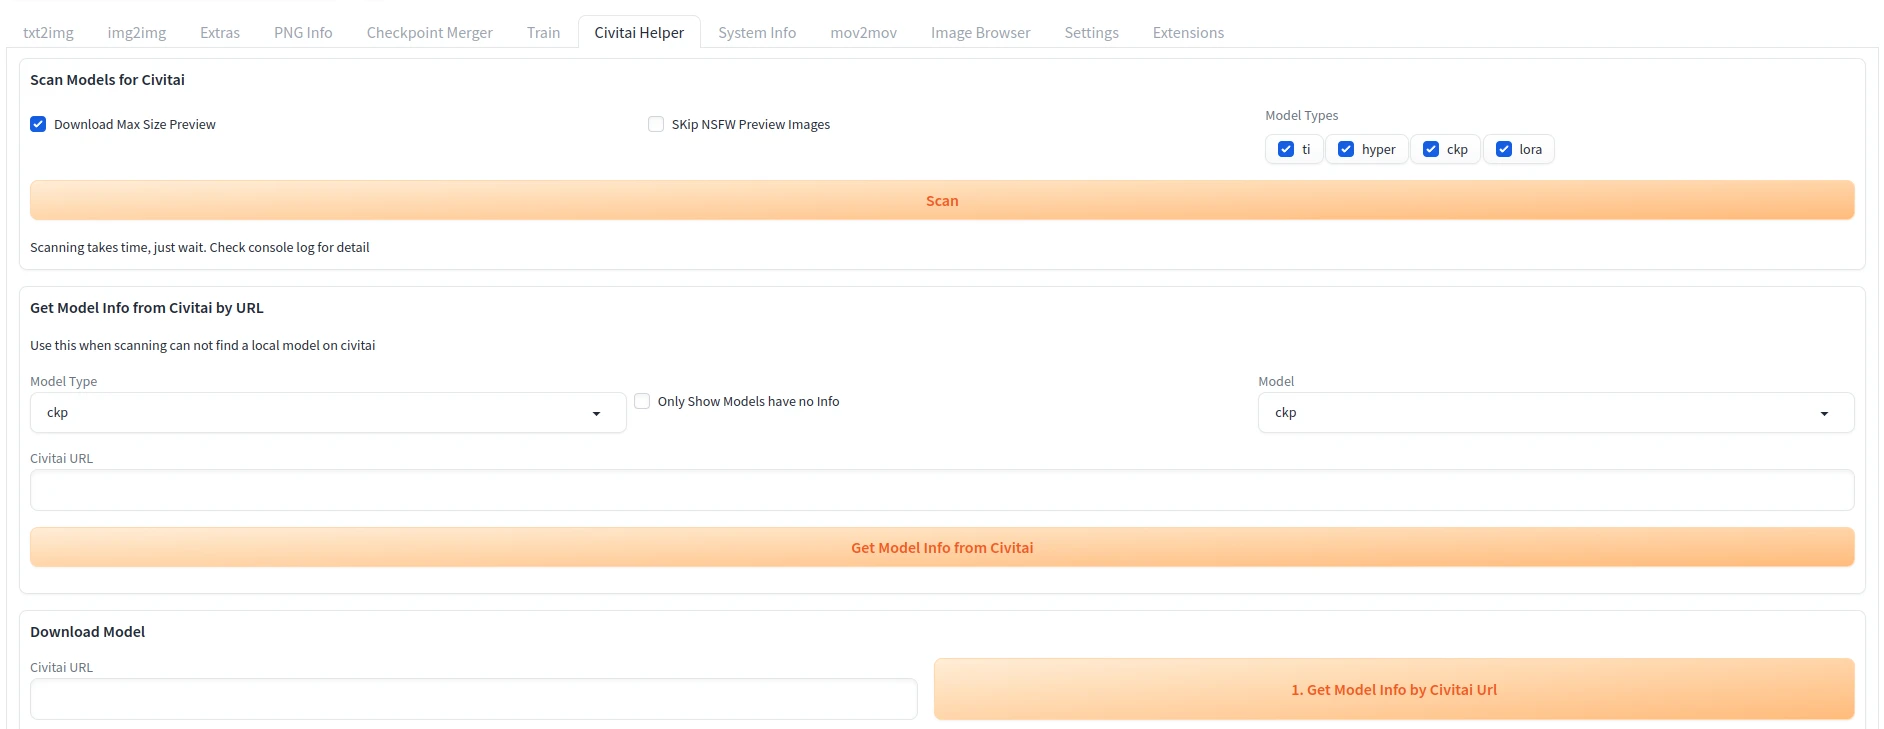The height and width of the screenshot is (729, 1884).
Task: Go to the Checkpoint Merger tab
Action: coord(429,33)
